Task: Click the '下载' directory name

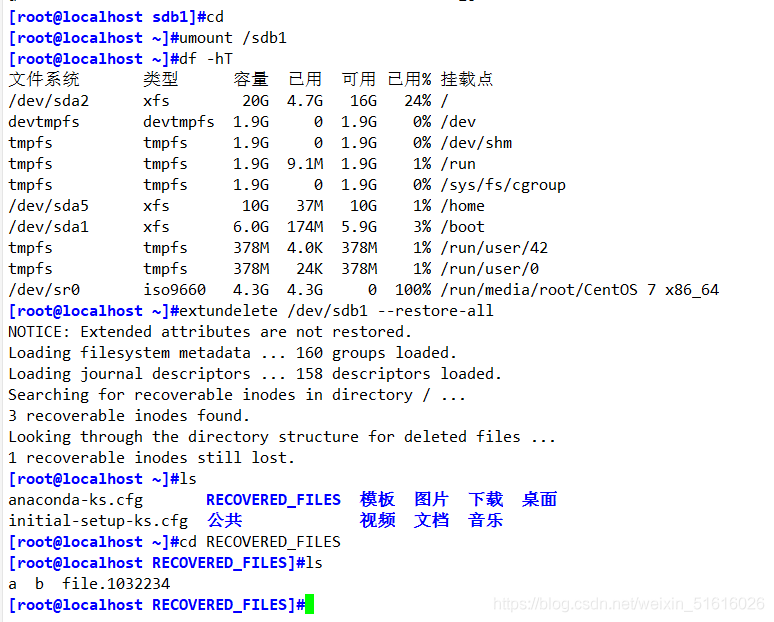Action: tap(486, 500)
